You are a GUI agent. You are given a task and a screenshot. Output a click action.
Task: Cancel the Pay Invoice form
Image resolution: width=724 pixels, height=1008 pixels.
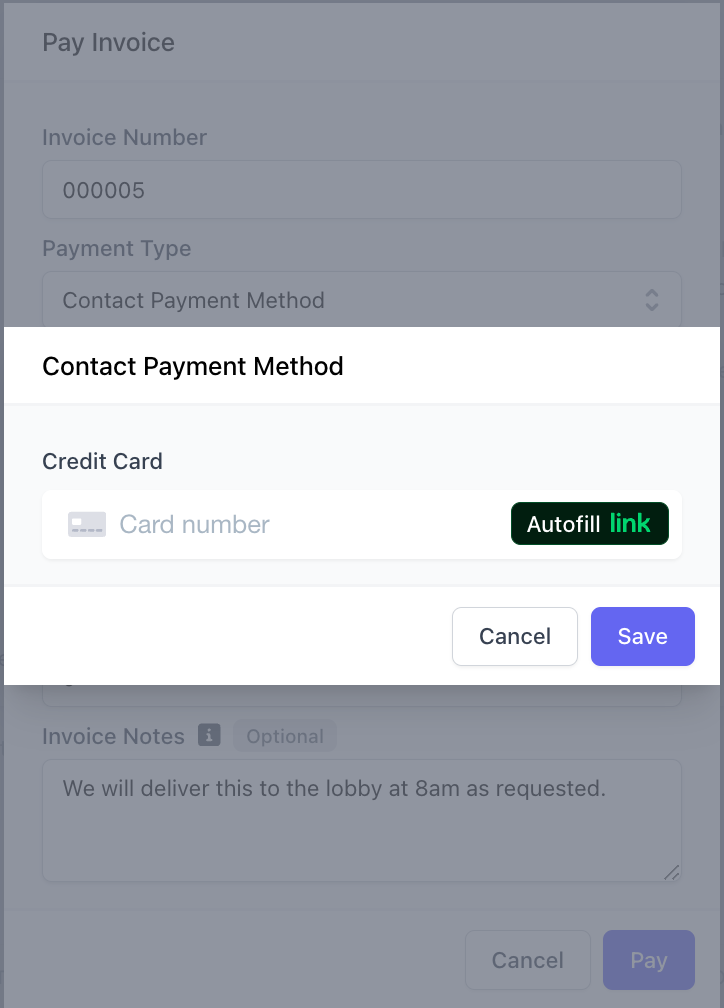tap(527, 960)
